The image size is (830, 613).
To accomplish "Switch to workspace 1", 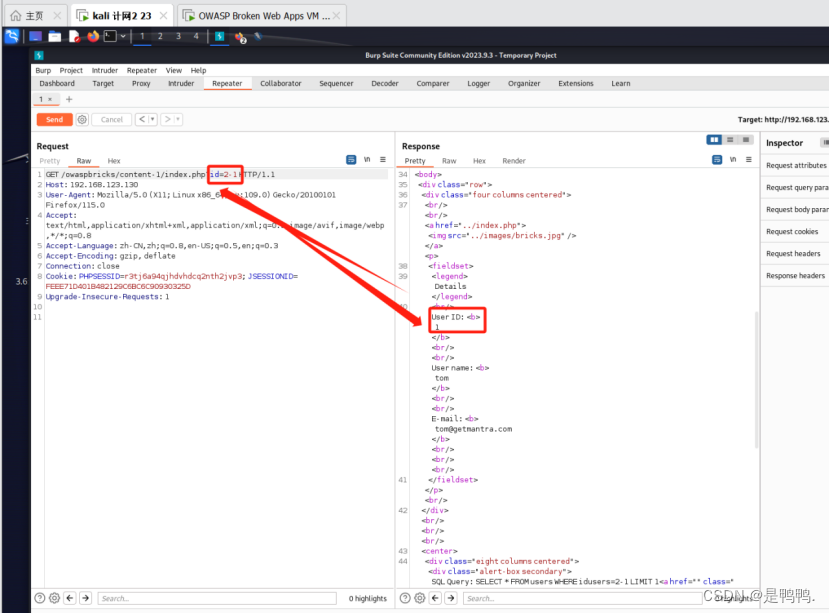I will pyautogui.click(x=142, y=36).
